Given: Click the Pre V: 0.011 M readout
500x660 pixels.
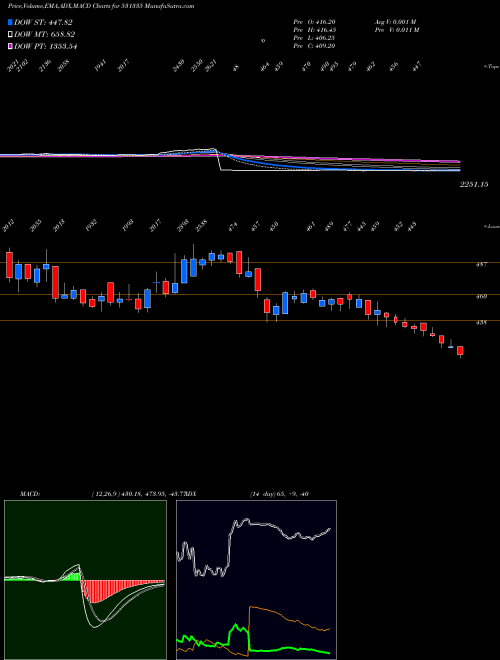Looking at the screenshot, I should pos(396,30).
